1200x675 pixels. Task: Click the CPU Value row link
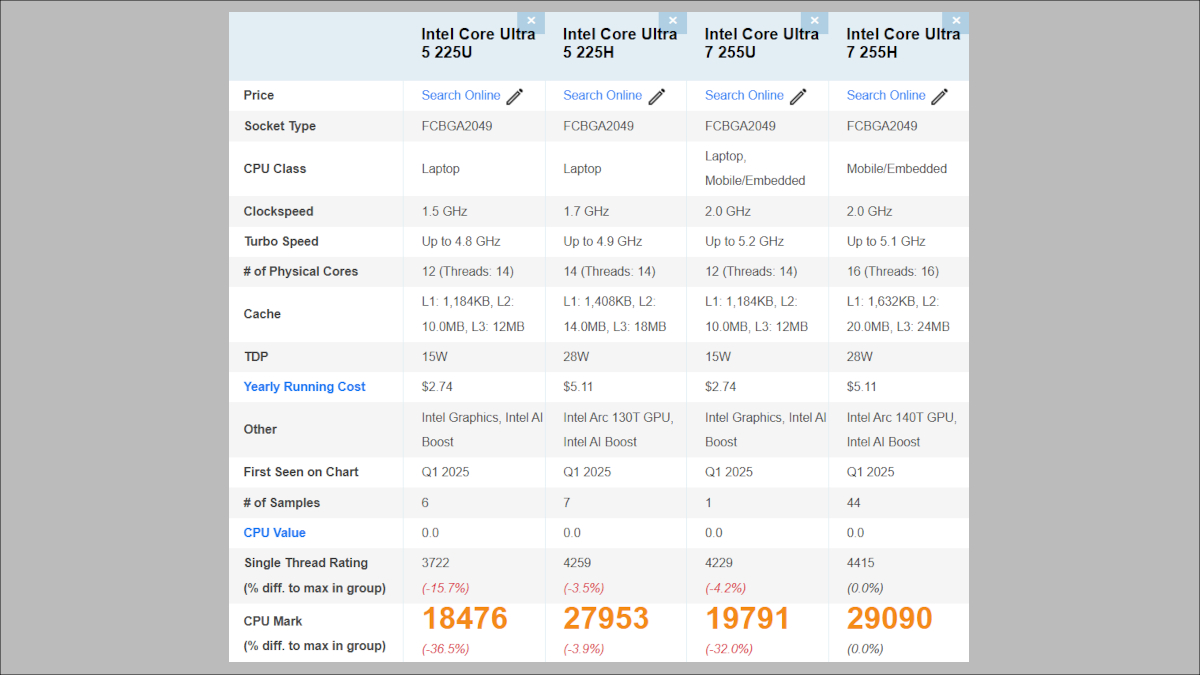(275, 533)
